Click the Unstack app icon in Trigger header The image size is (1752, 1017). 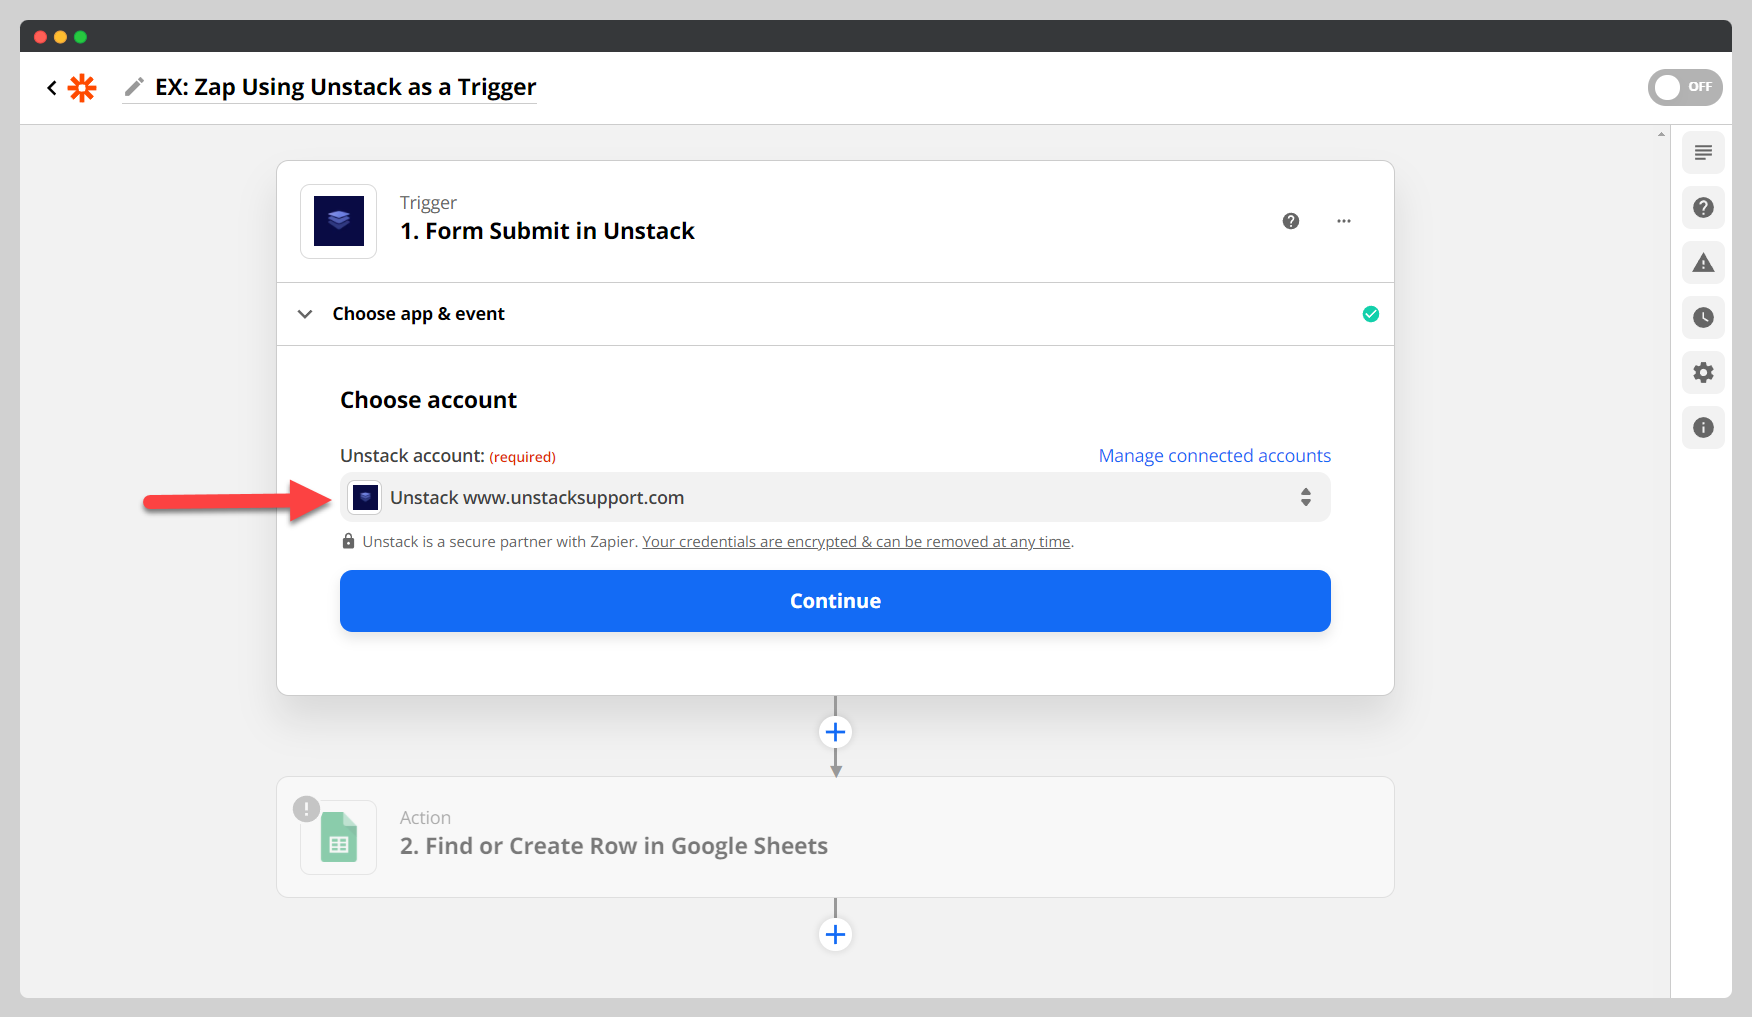[x=339, y=221]
